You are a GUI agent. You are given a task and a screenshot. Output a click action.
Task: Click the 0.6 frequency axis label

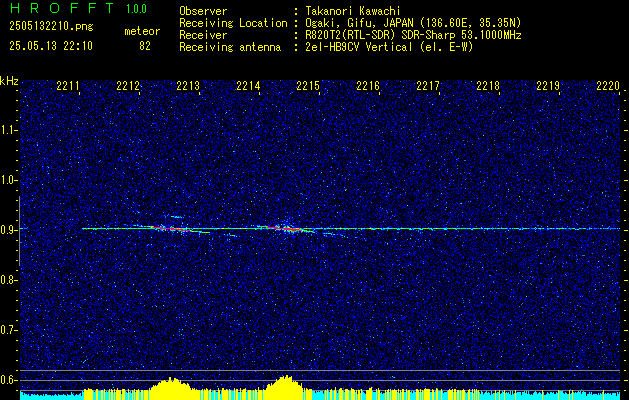[x=9, y=380]
